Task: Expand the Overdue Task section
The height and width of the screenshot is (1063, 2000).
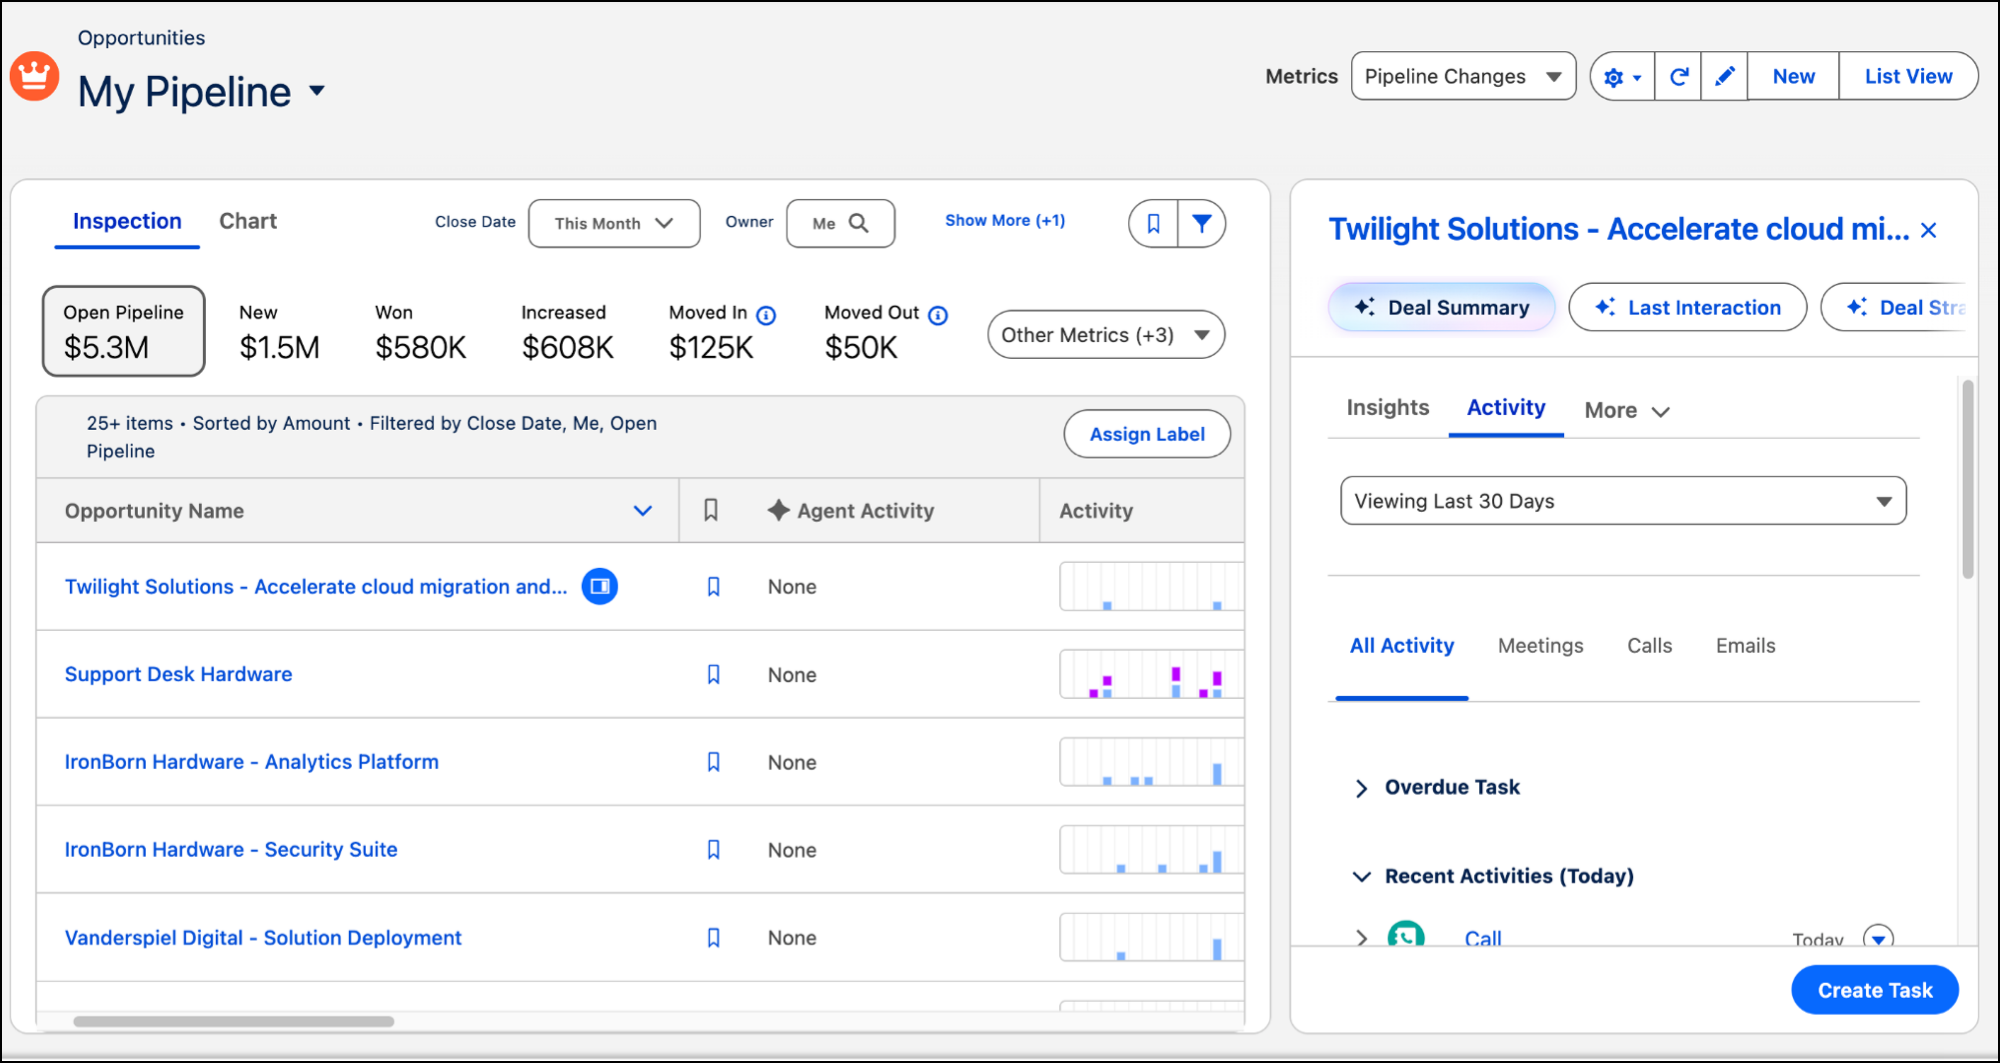Action: point(1361,788)
